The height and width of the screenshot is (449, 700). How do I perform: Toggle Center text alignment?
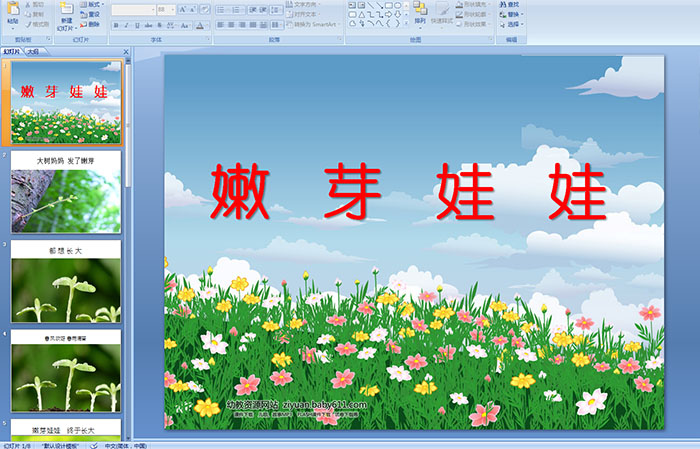pos(231,25)
